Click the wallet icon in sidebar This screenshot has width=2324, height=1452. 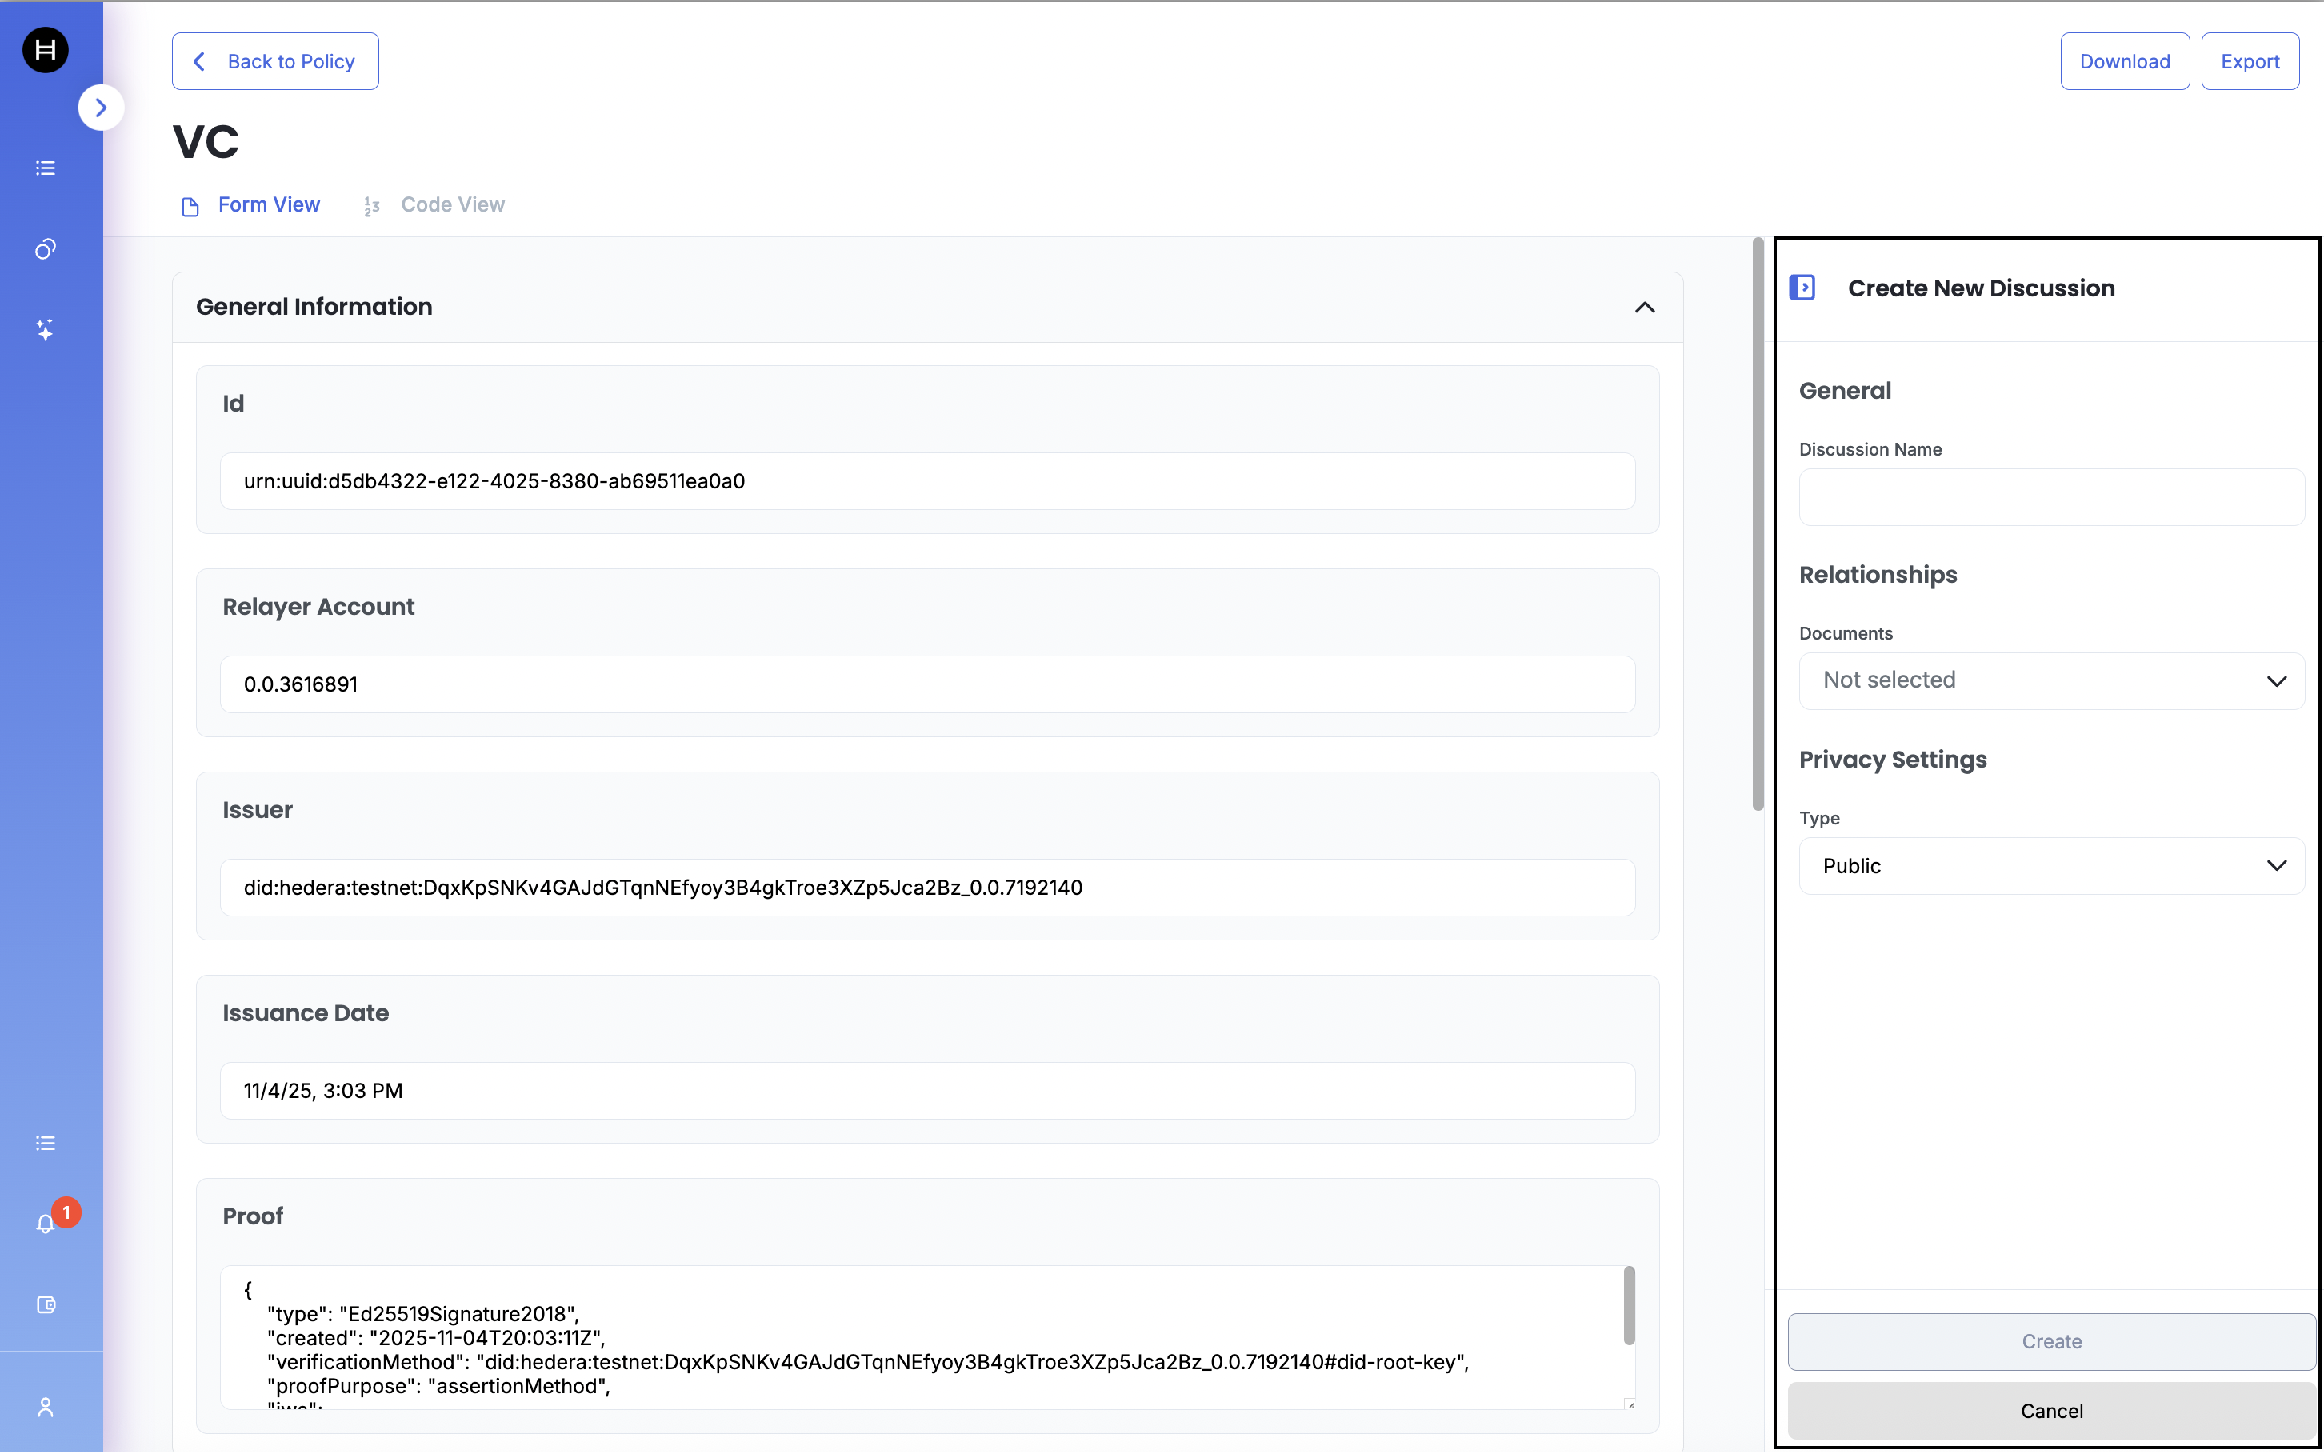tap(46, 1304)
